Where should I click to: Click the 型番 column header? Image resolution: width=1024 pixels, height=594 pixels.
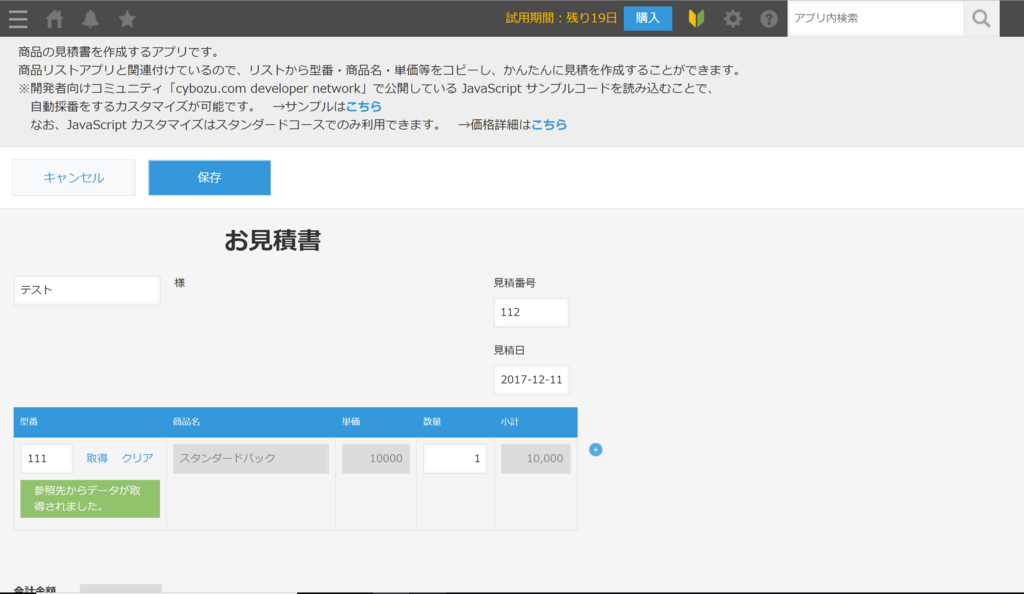29,422
